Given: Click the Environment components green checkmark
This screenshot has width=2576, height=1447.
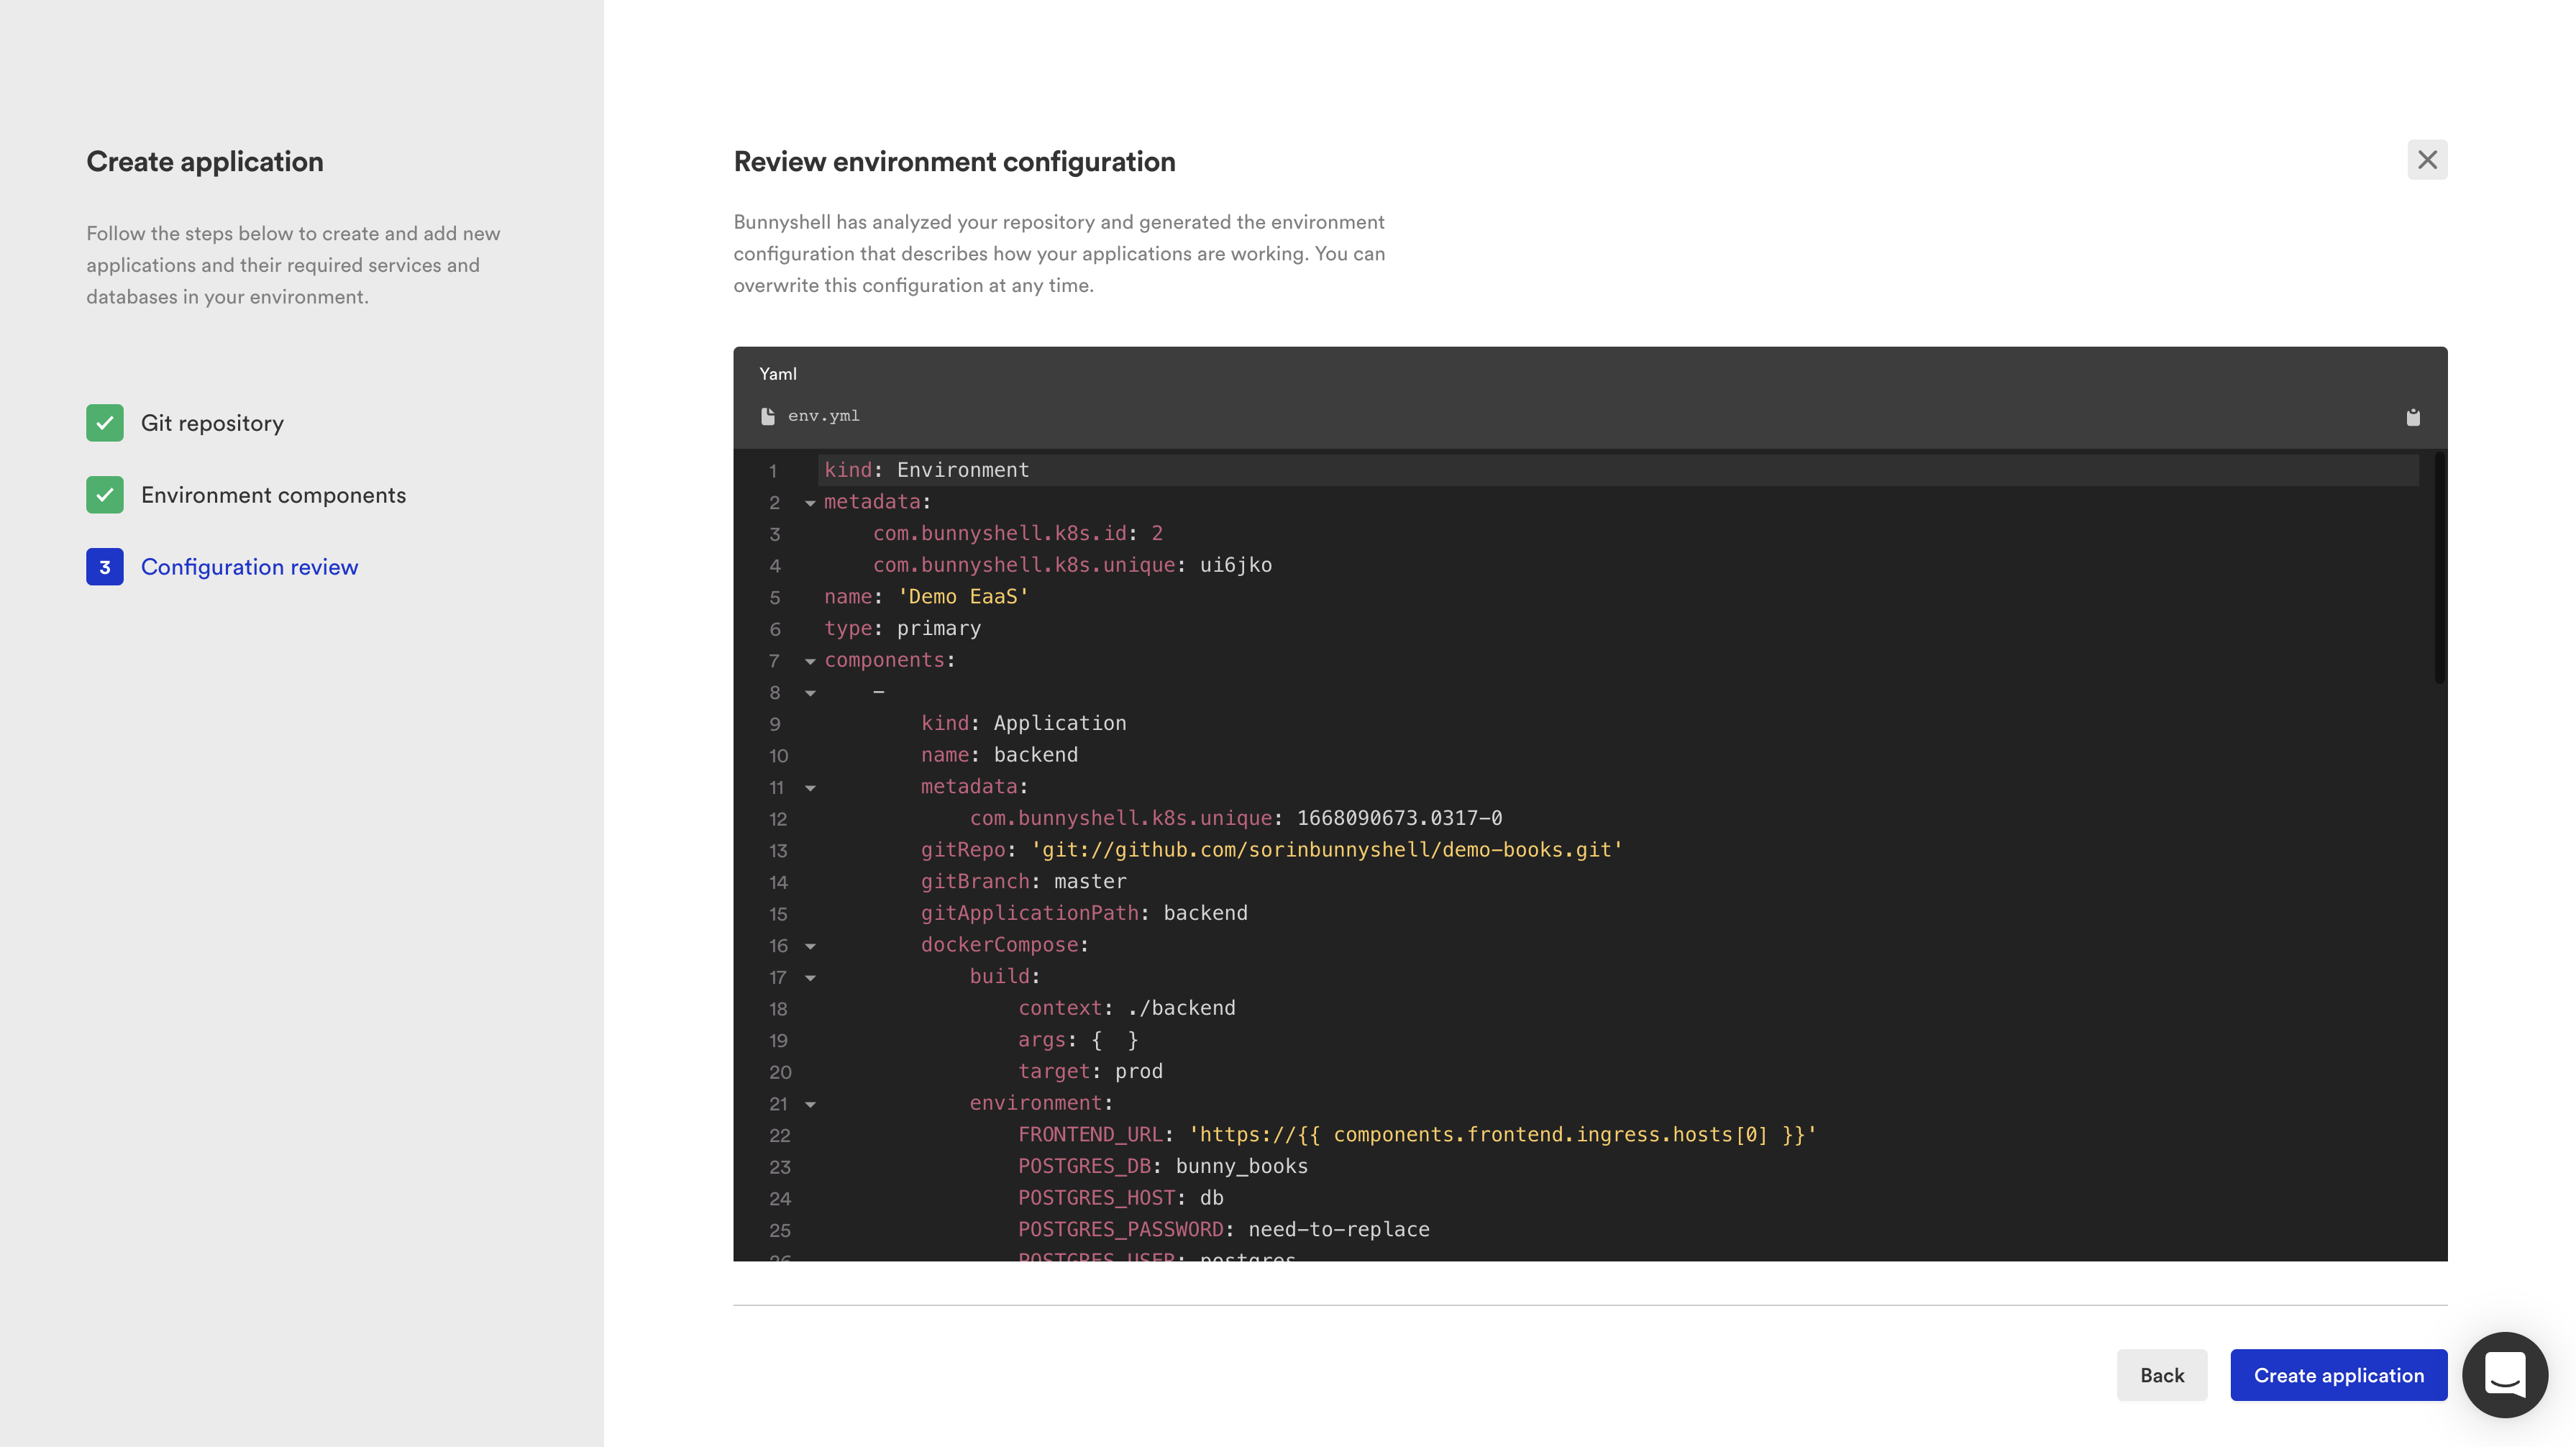Looking at the screenshot, I should click(105, 495).
